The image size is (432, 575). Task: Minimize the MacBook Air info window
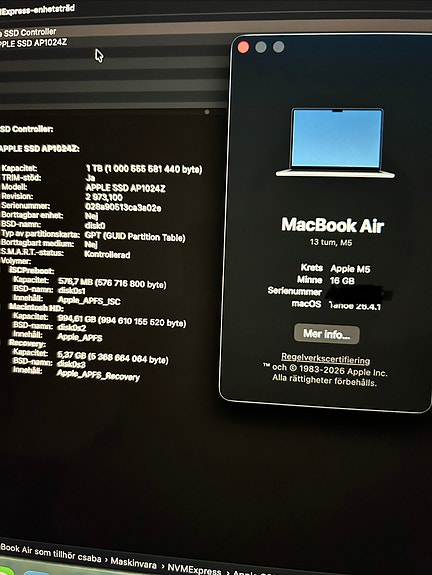pyautogui.click(x=261, y=47)
